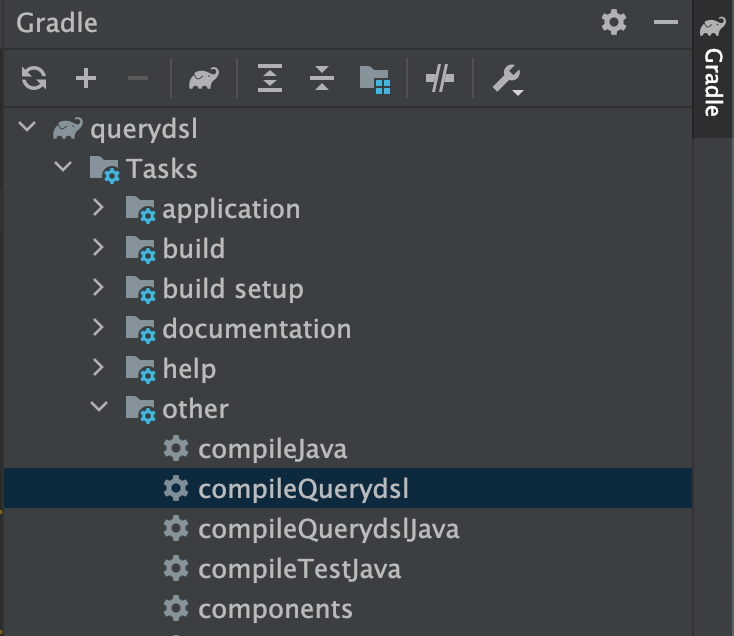Select the compileQuerydslJava task
Image resolution: width=734 pixels, height=636 pixels.
pos(329,530)
